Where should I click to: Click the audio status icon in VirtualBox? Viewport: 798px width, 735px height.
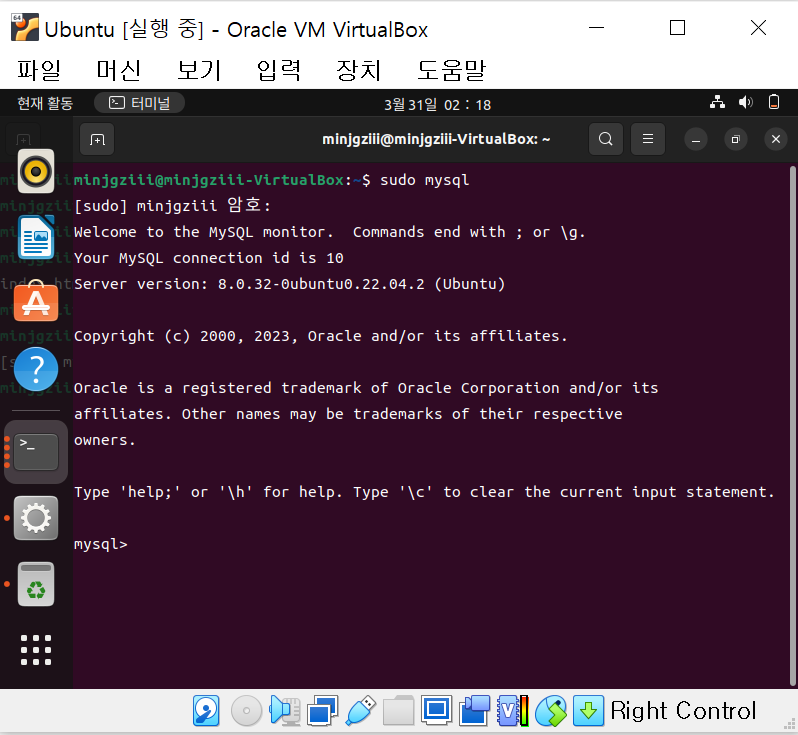[x=284, y=711]
